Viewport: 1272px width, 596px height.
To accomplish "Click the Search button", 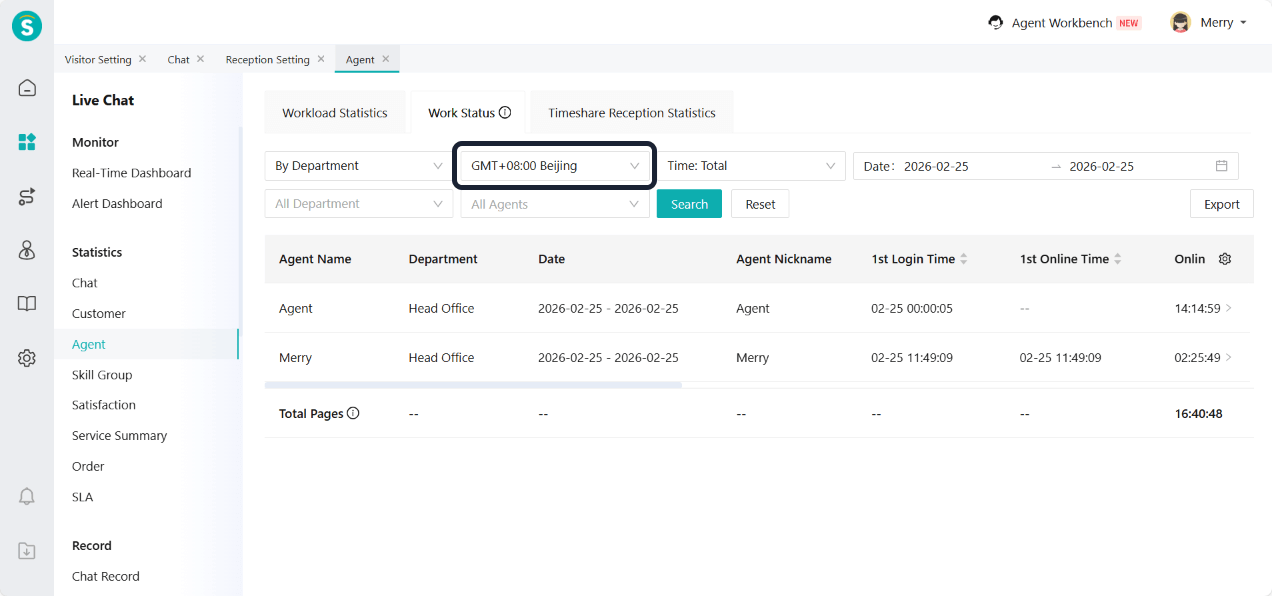I will click(689, 204).
